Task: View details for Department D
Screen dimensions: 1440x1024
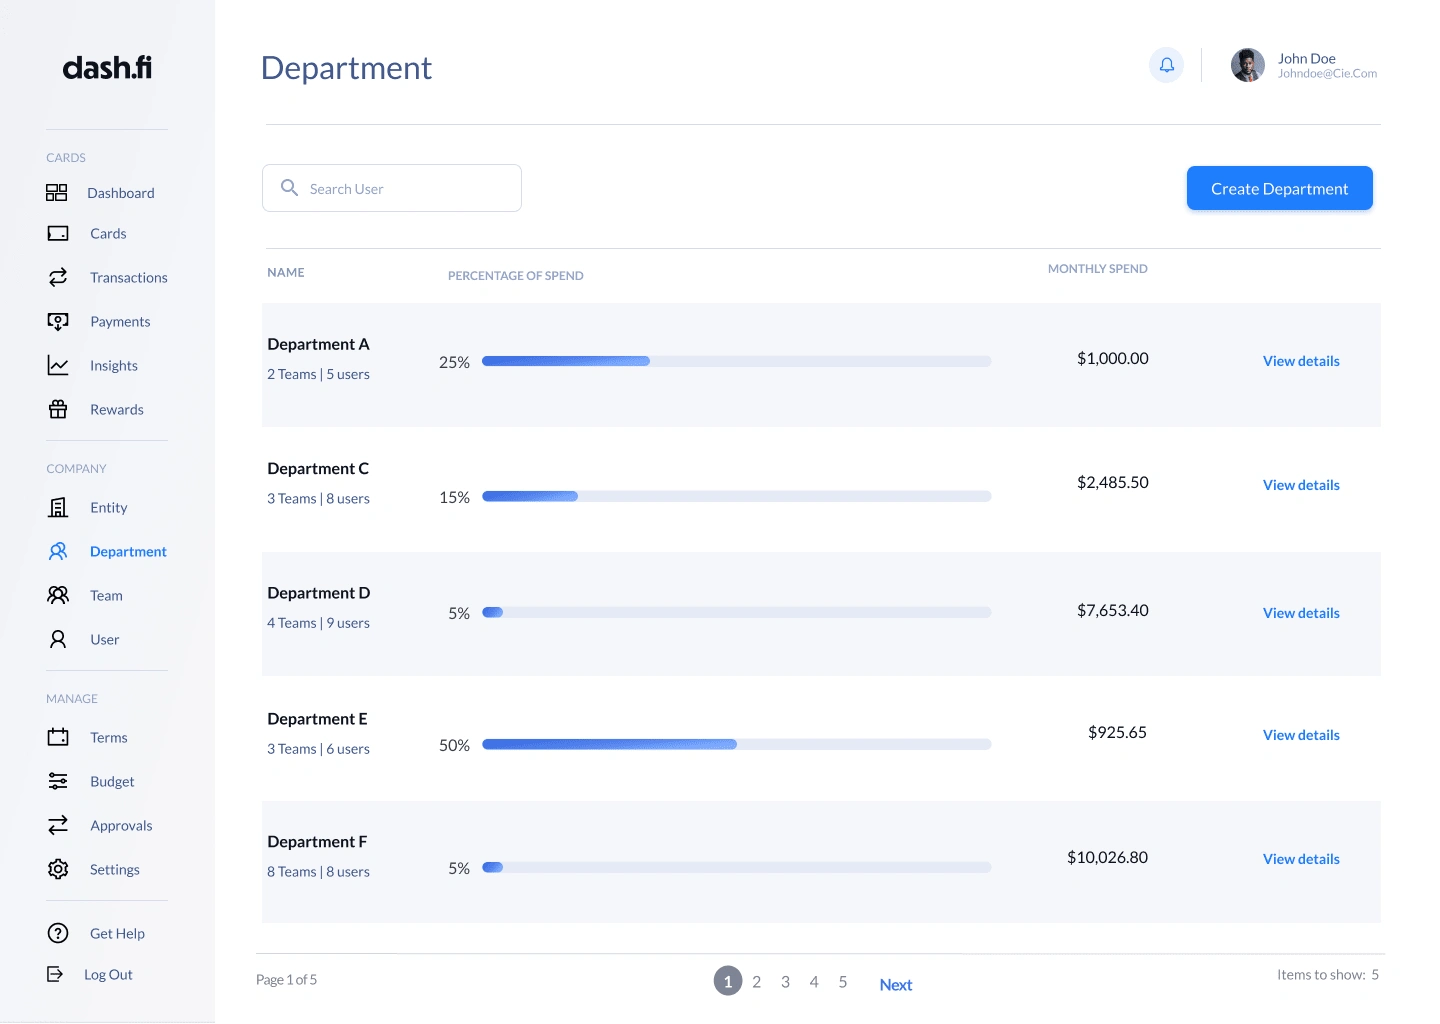Action: click(x=1301, y=613)
